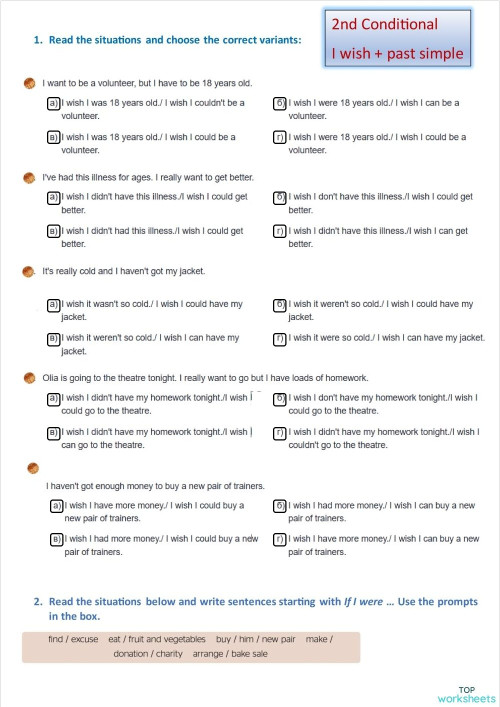Select option г) 'I wish I were 18 years old'
The image size is (500, 707).
[x=280, y=137]
